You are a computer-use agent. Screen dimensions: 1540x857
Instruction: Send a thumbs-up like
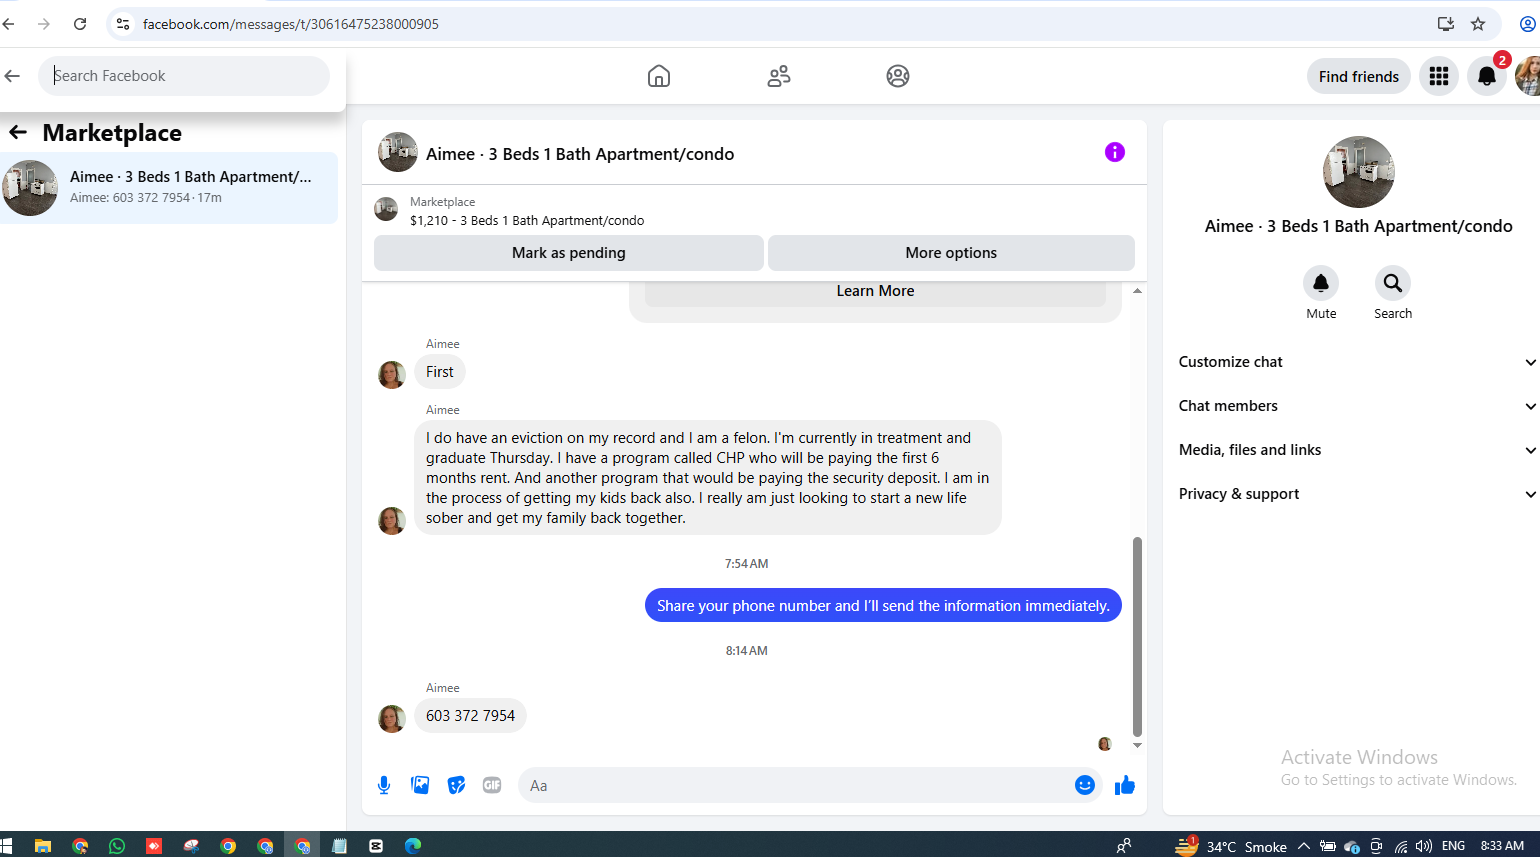(x=1125, y=786)
